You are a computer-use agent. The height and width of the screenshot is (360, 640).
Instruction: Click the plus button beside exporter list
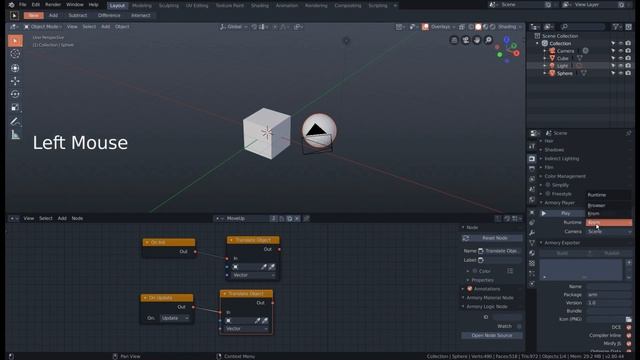(629, 263)
